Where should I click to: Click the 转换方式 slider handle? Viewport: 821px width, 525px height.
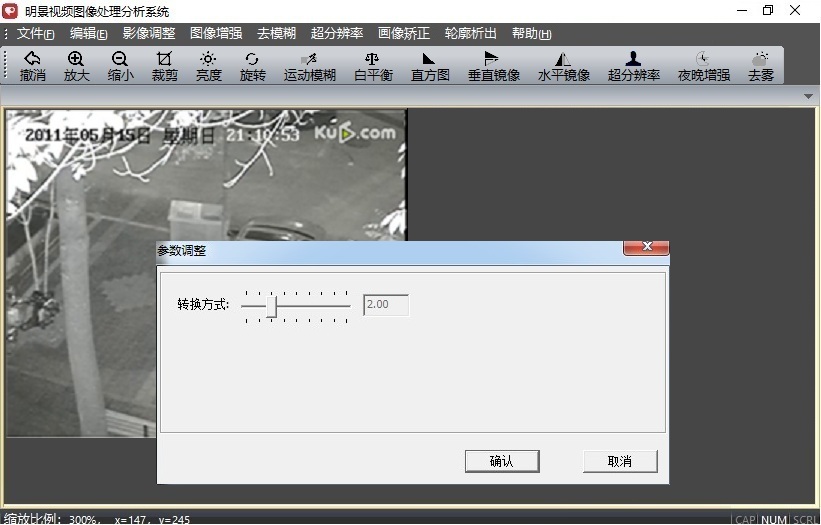[x=271, y=305]
